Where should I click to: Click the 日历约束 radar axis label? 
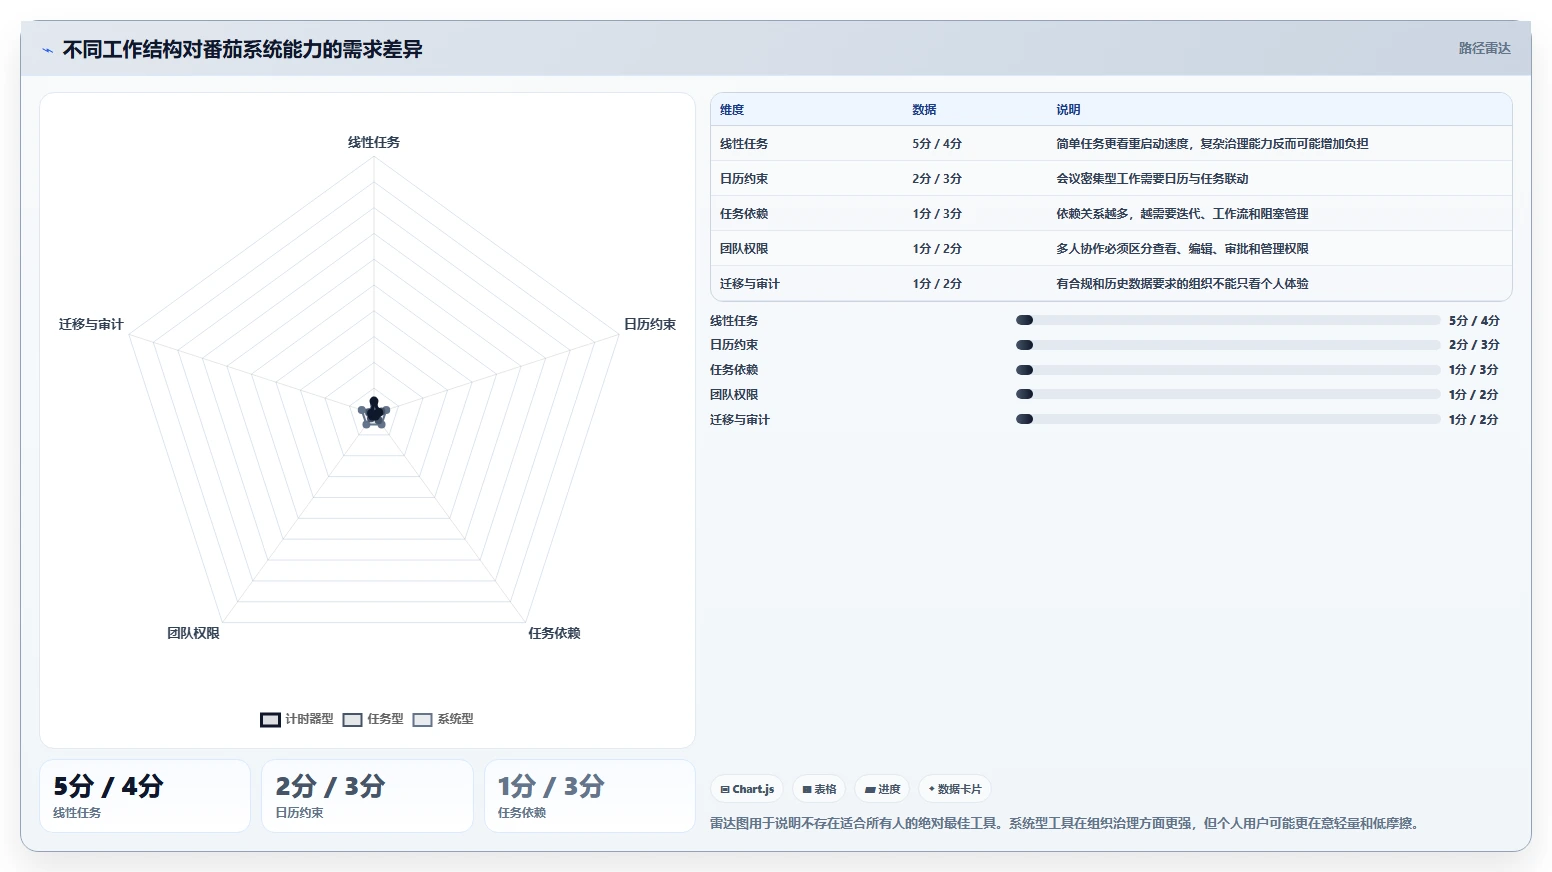point(650,324)
